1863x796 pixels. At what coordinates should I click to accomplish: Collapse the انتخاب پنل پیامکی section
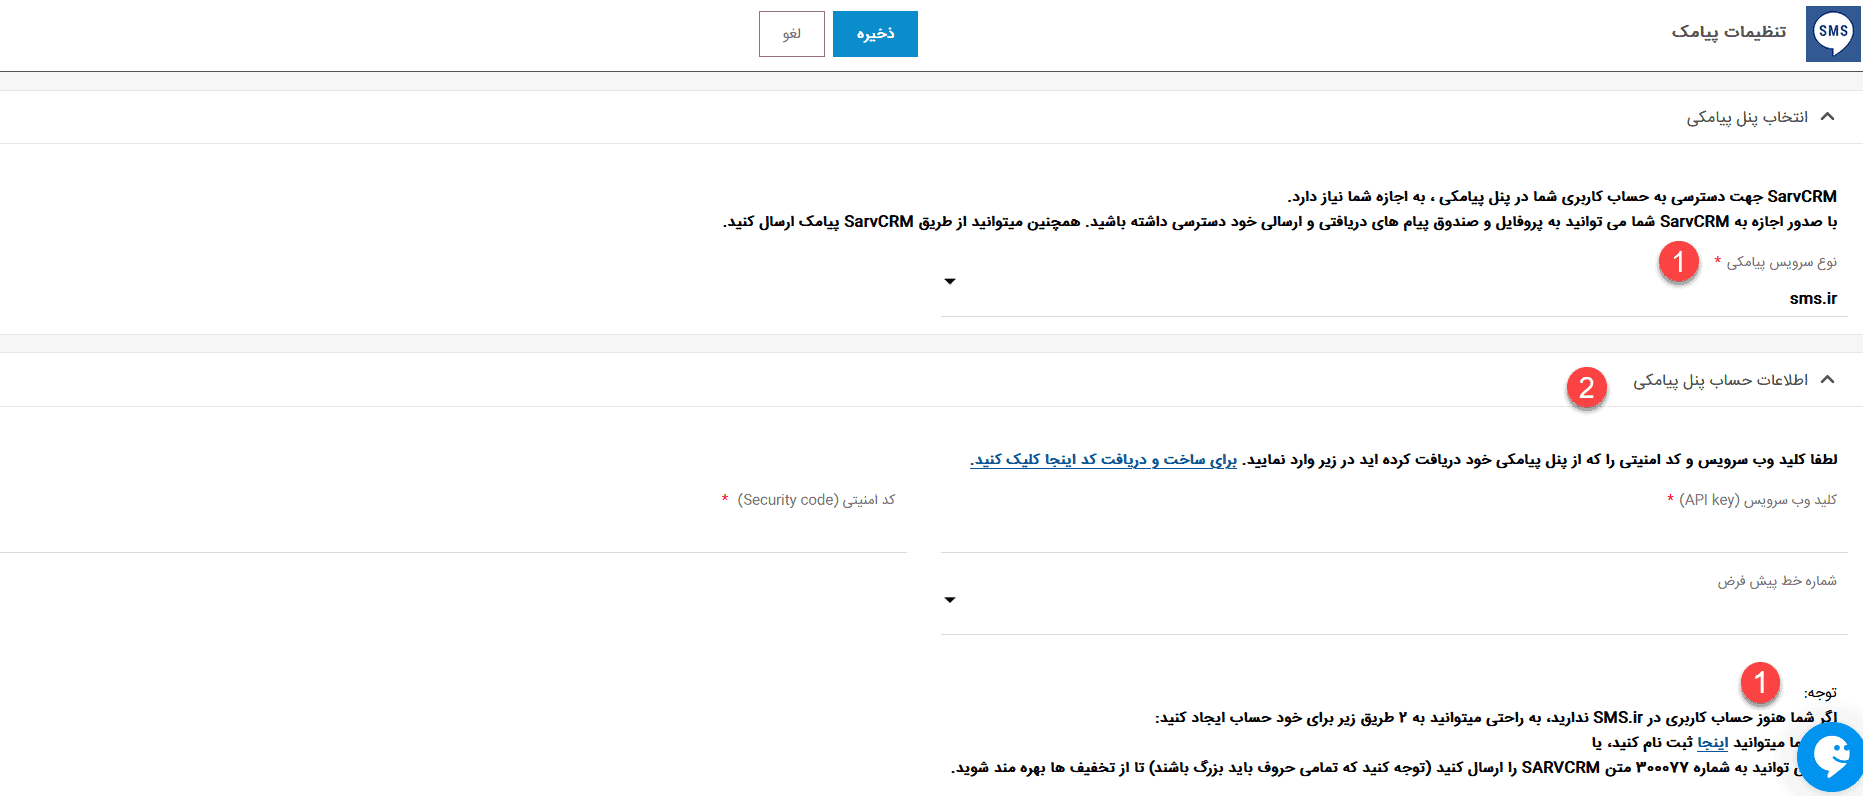click(x=1828, y=117)
